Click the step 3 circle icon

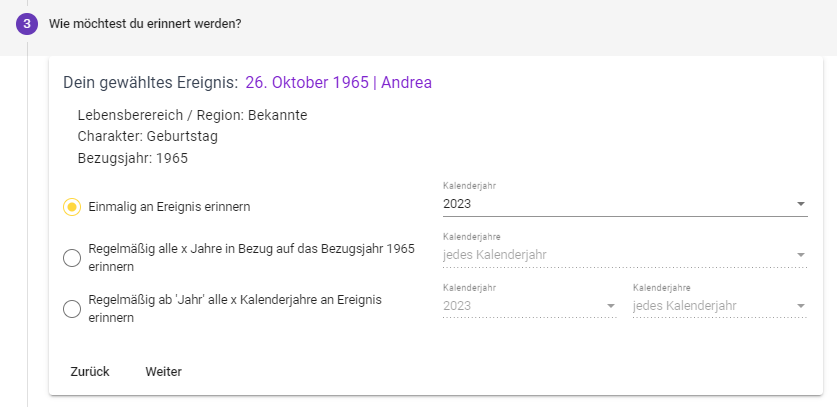click(26, 23)
